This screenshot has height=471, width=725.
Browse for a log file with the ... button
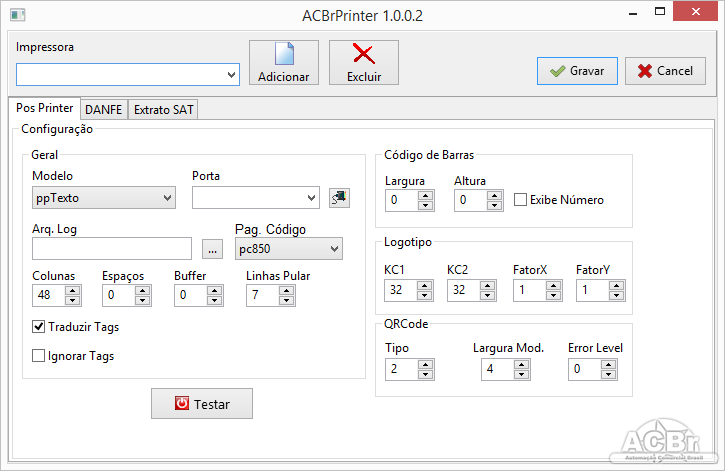[x=212, y=249]
